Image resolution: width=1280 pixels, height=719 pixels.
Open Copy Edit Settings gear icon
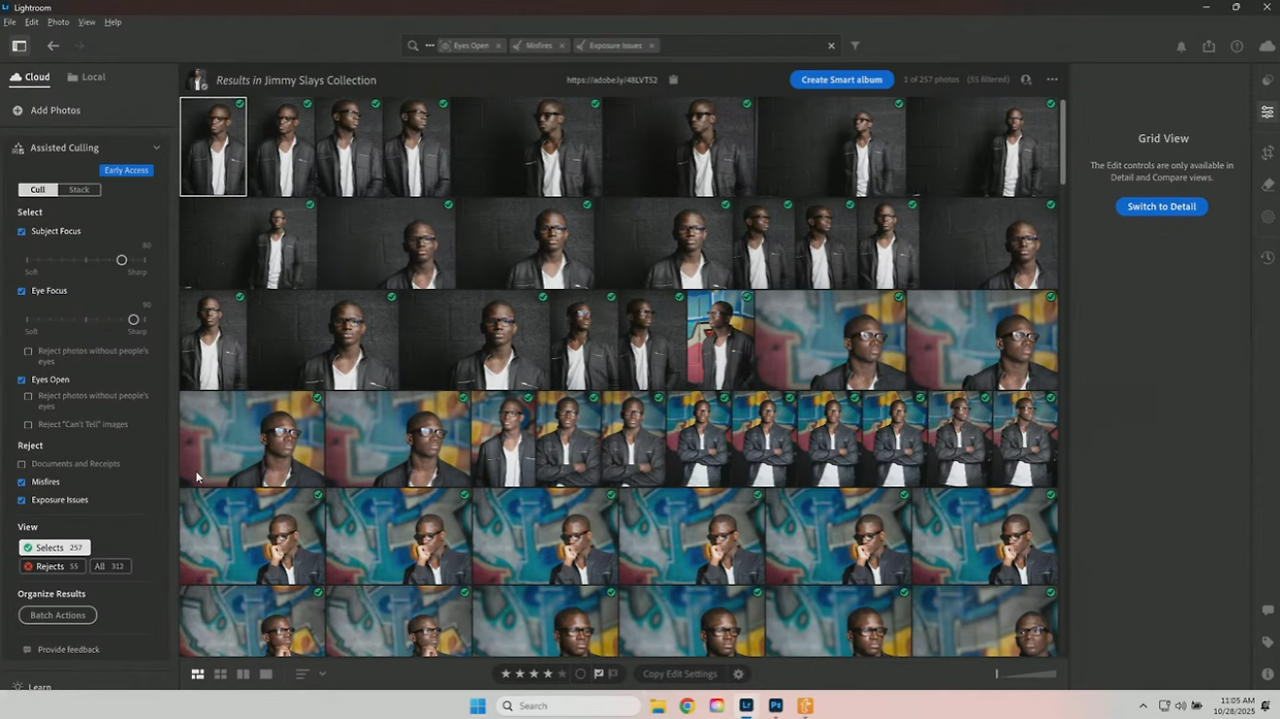tap(739, 674)
